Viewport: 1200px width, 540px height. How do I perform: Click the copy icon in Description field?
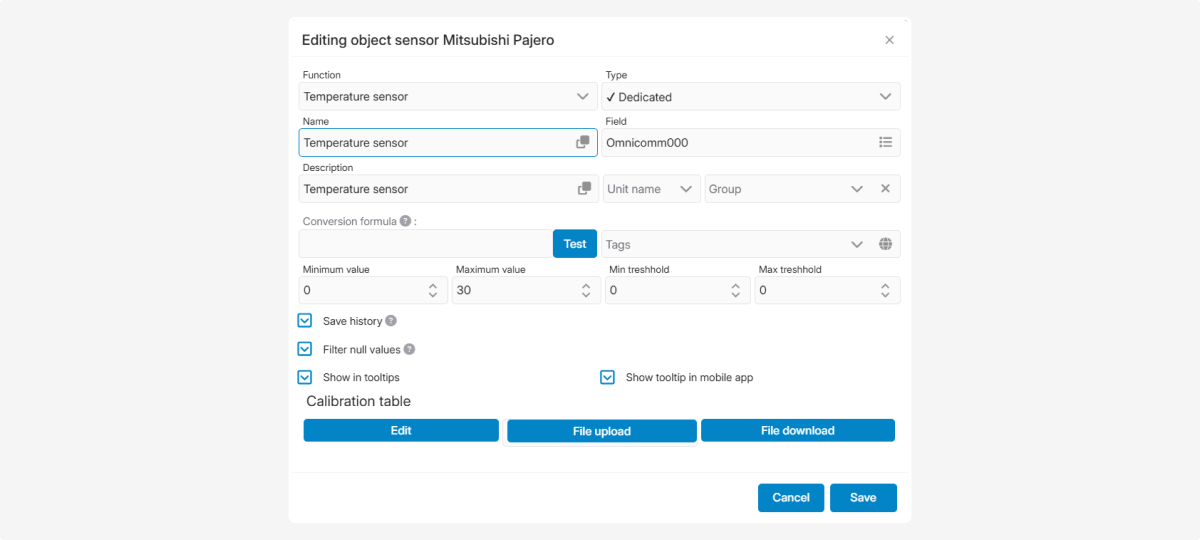(583, 189)
